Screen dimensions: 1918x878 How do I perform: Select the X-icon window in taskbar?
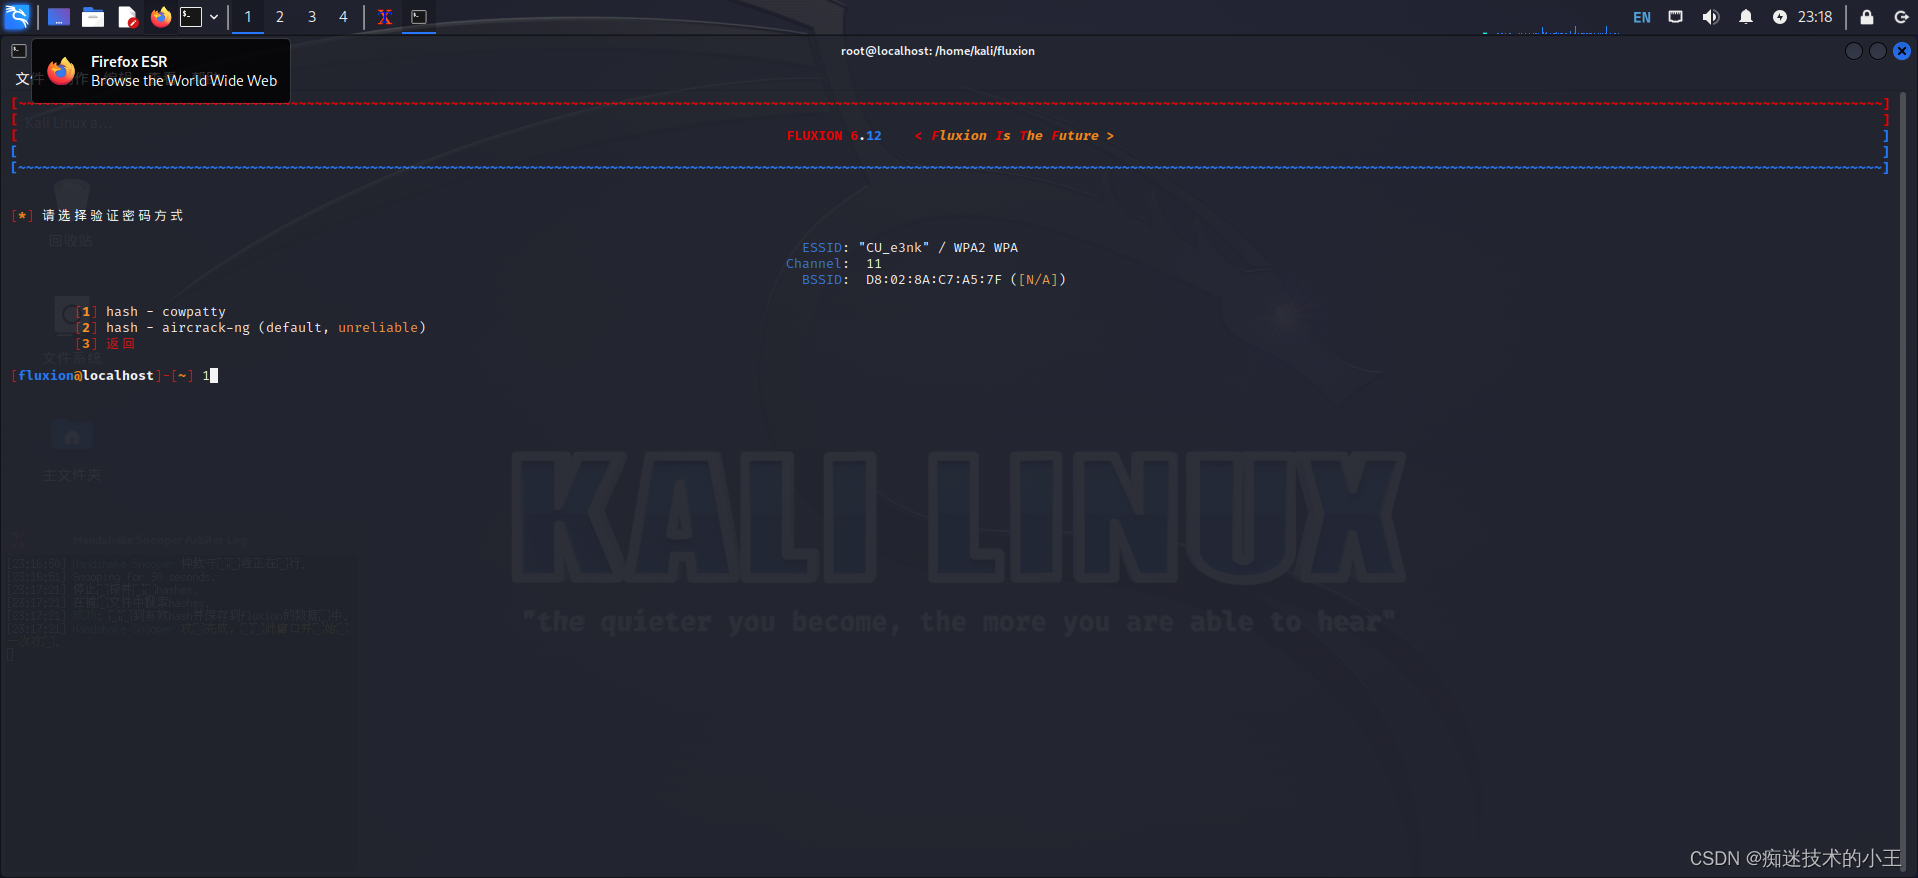[385, 17]
